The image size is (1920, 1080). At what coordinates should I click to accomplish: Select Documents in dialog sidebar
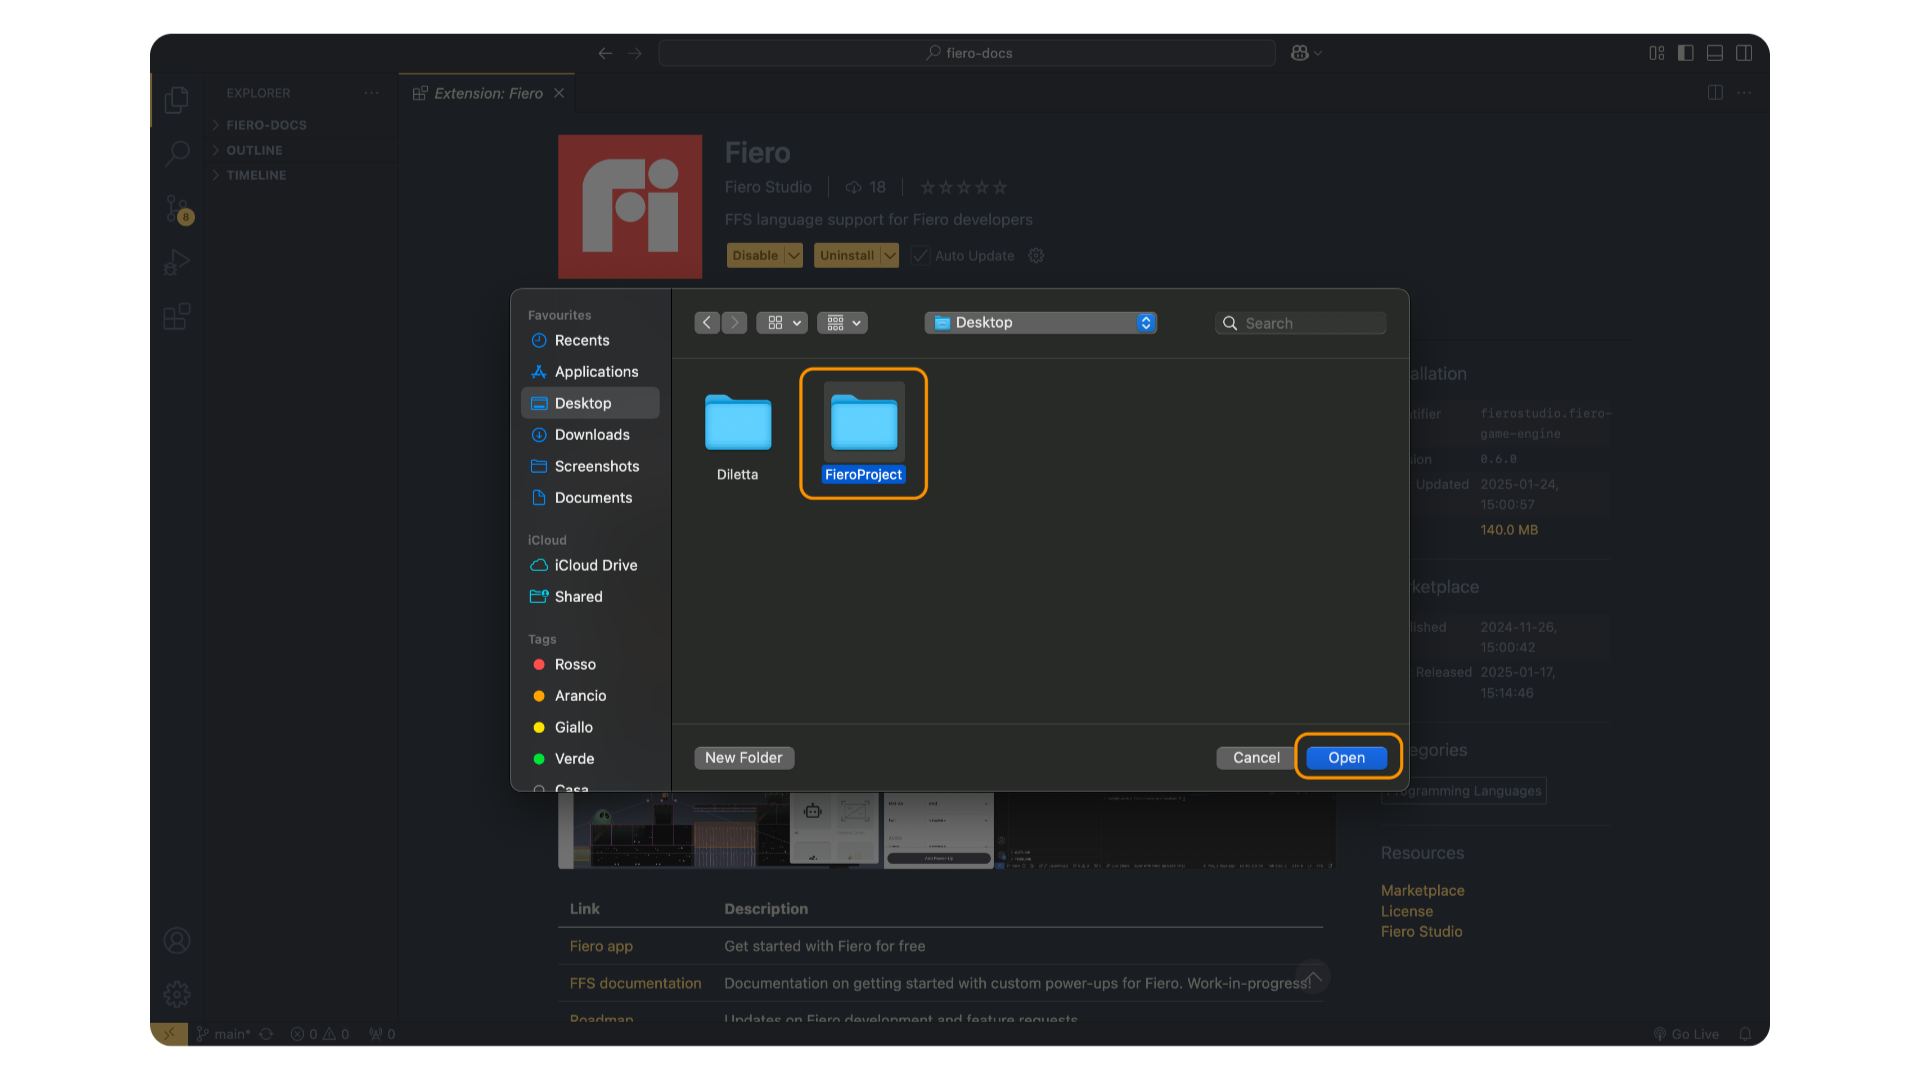click(590, 498)
